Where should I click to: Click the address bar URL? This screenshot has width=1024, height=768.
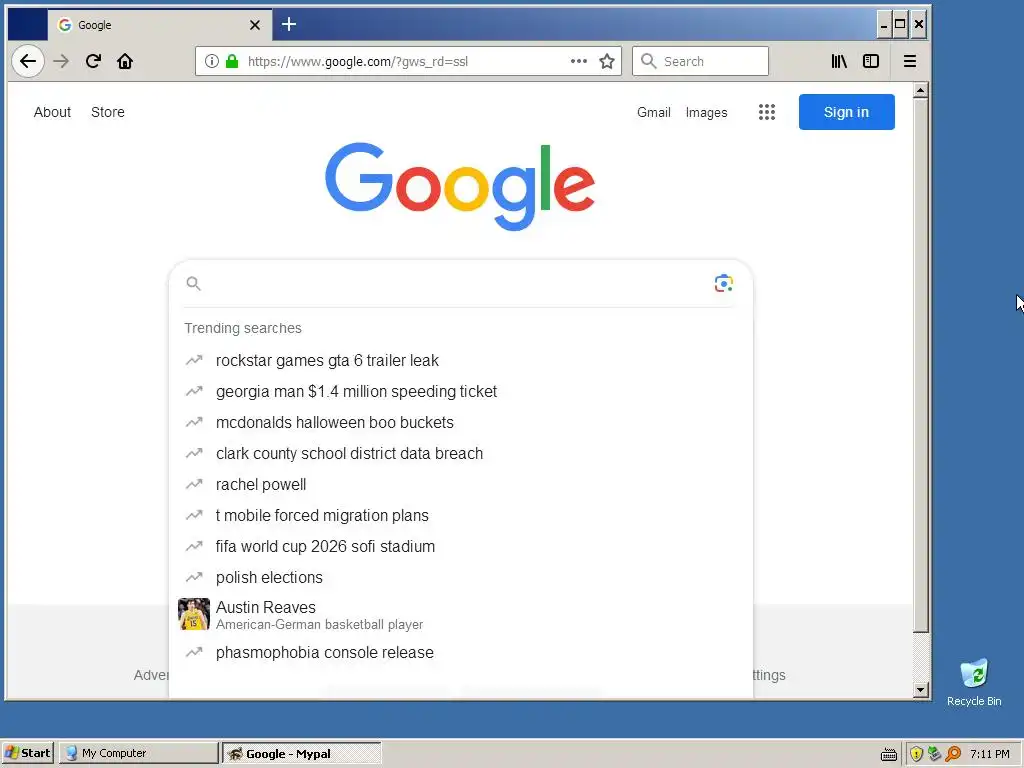(x=358, y=61)
